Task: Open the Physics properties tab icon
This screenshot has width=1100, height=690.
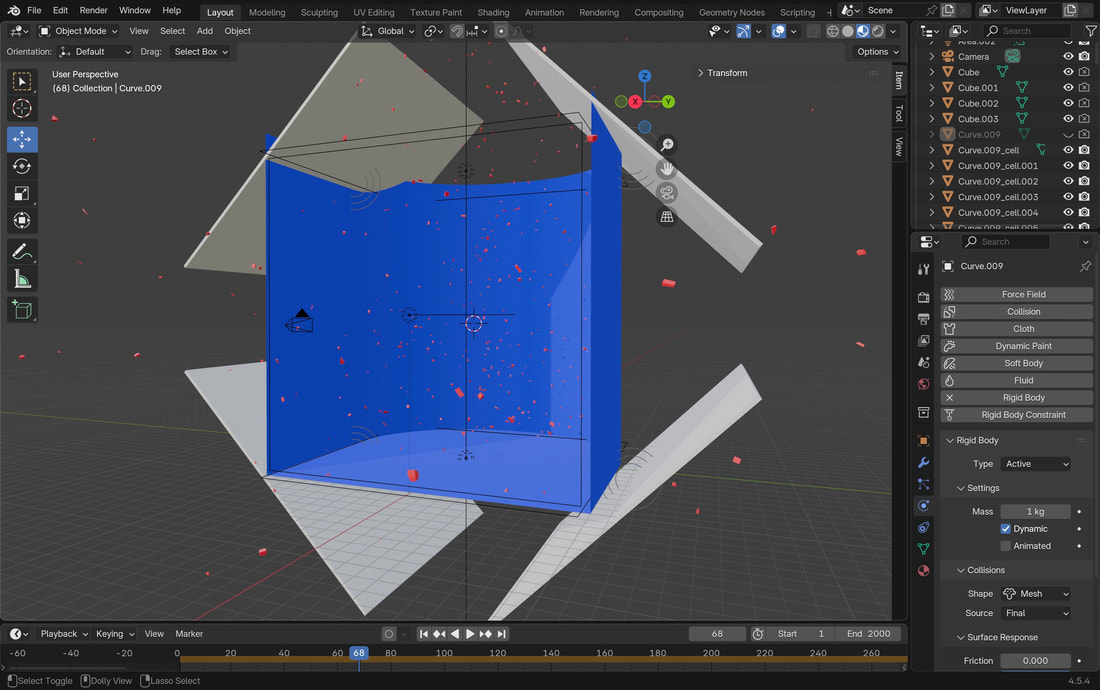Action: 923,506
